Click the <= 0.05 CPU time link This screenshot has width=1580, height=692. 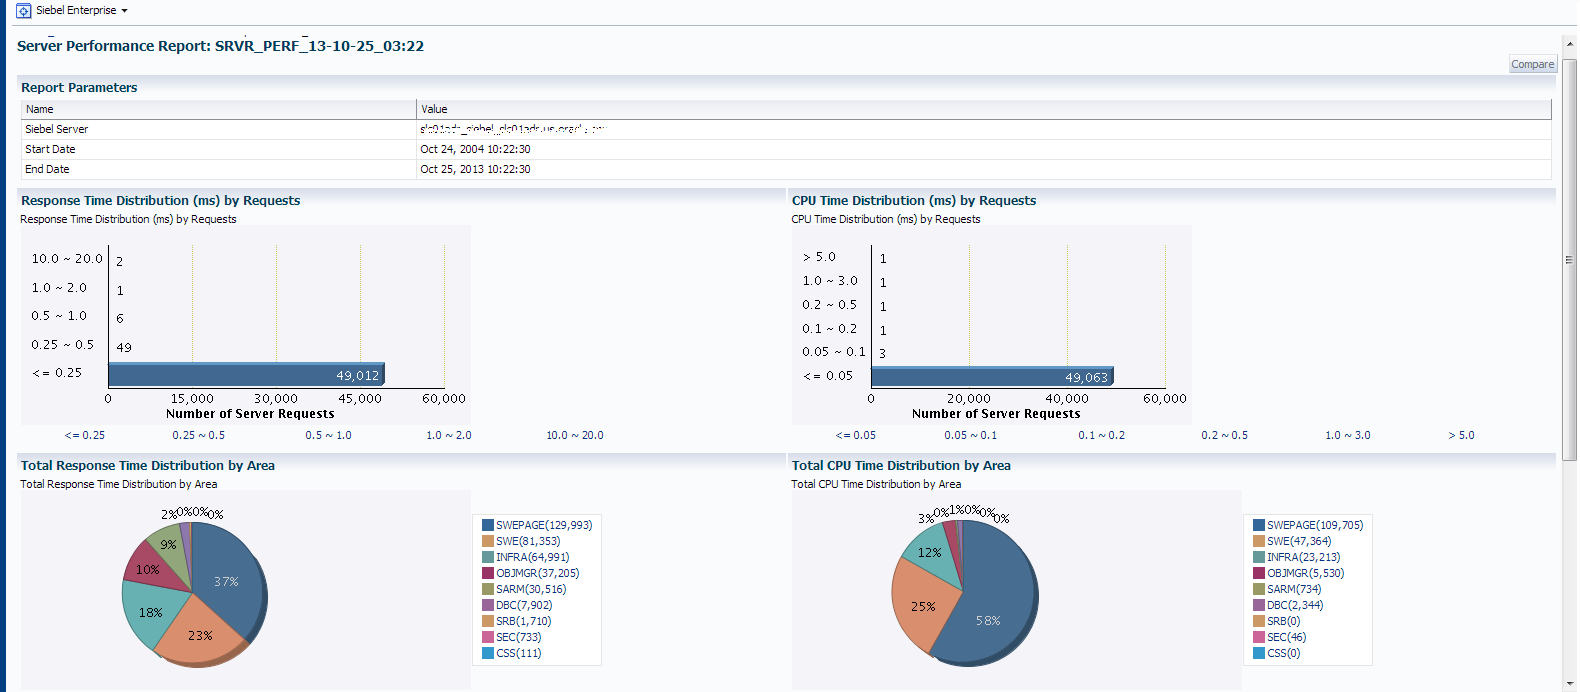855,435
